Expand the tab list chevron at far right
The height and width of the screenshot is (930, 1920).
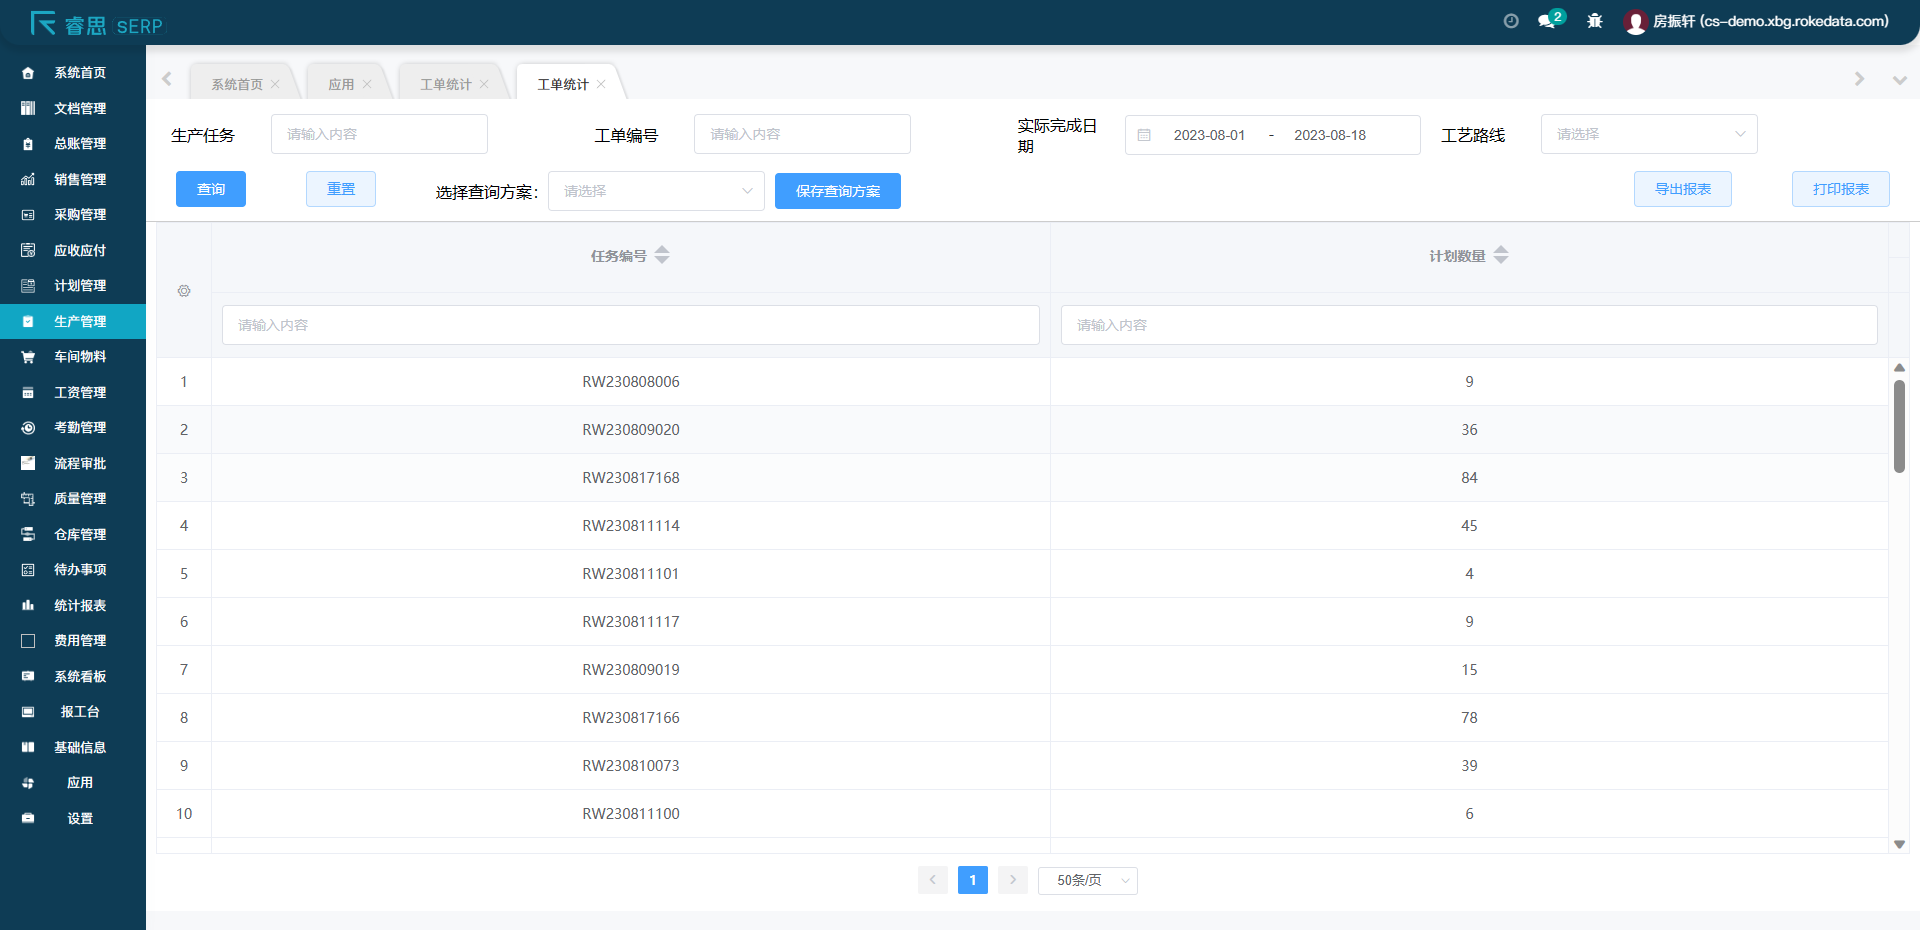coord(1899,80)
